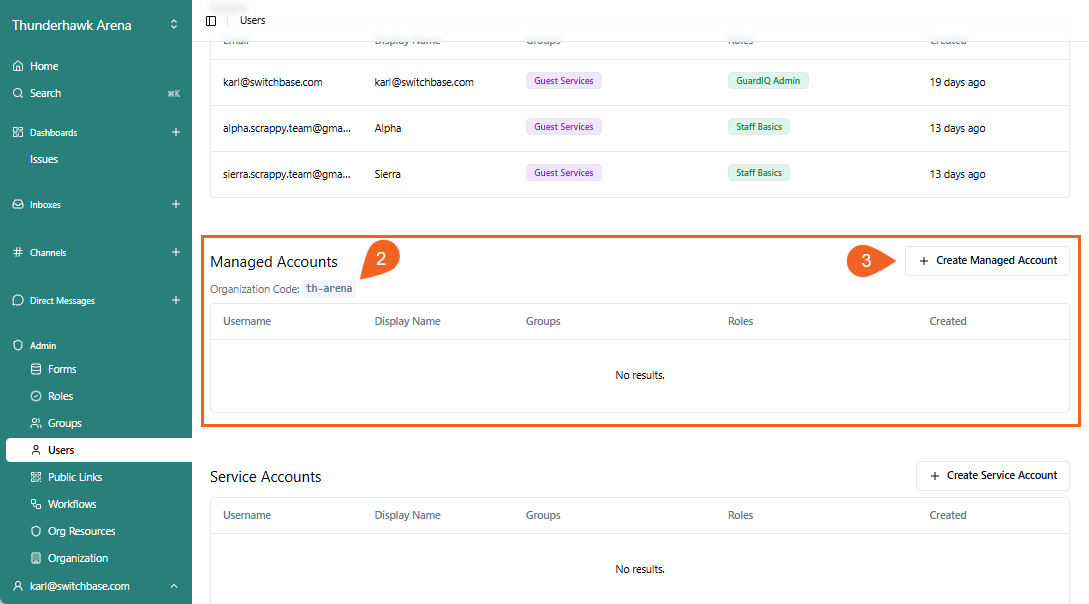Screen dimensions: 1089x604
Task: Go to Roles in Admin menu
Action: [x=60, y=396]
